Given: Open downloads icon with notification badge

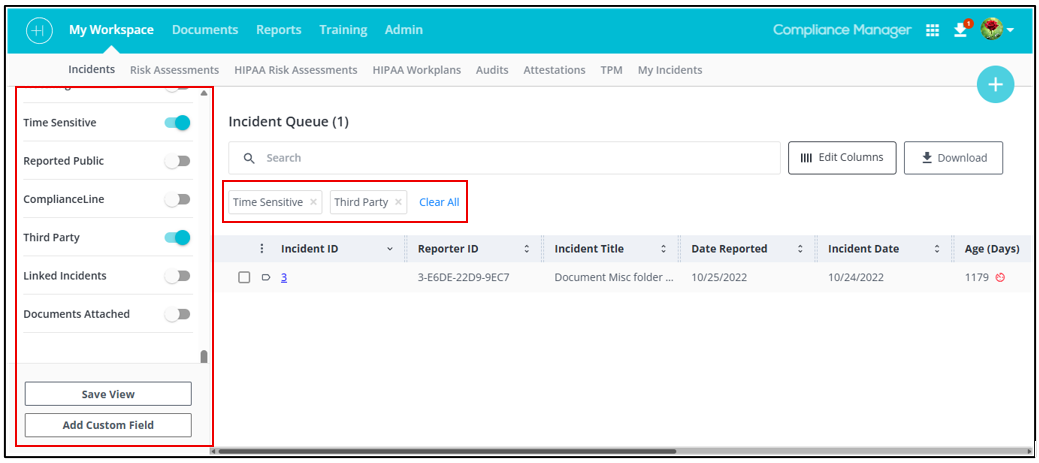Looking at the screenshot, I should (x=961, y=29).
